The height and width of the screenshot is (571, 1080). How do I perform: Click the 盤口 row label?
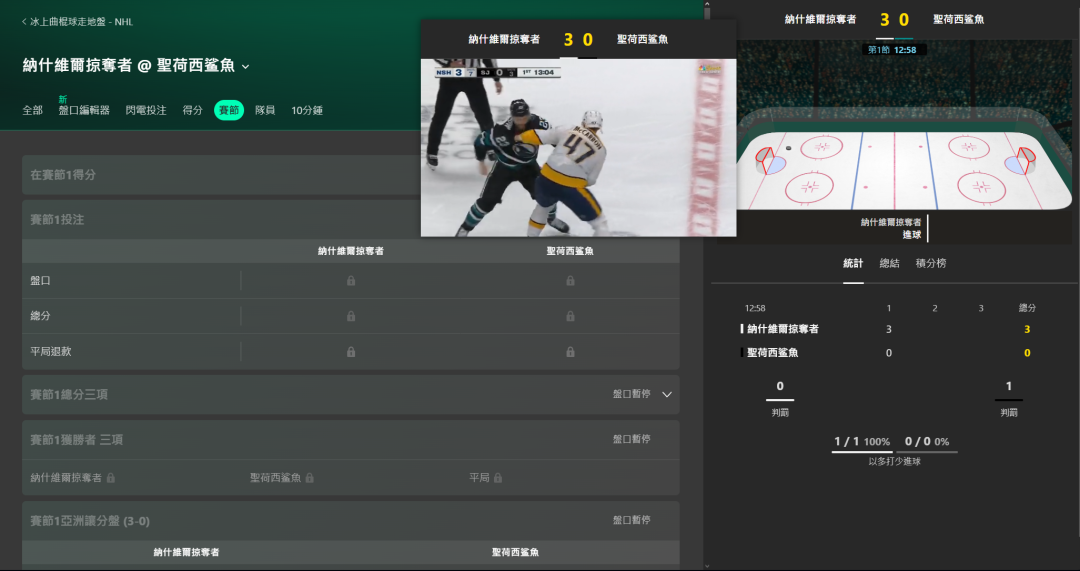coord(41,281)
